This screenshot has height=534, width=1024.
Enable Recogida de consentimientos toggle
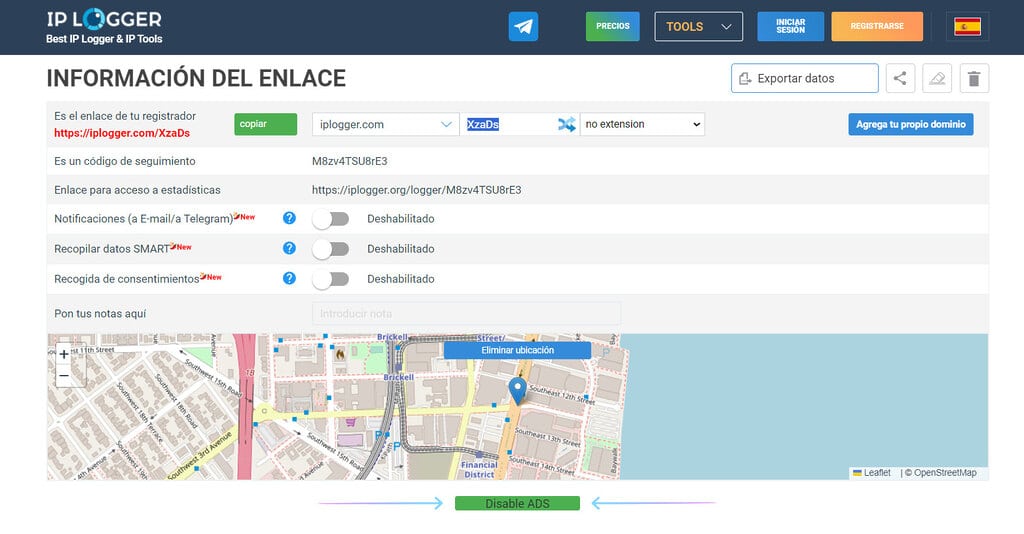pyautogui.click(x=330, y=279)
